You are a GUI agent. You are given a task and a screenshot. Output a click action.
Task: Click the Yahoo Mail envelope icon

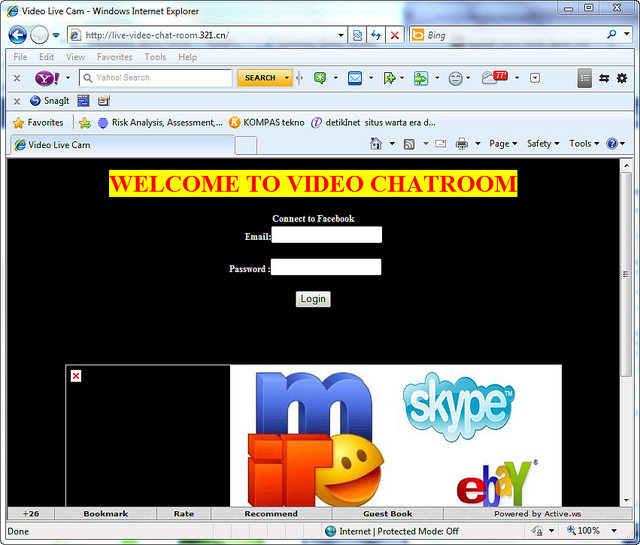coord(355,78)
